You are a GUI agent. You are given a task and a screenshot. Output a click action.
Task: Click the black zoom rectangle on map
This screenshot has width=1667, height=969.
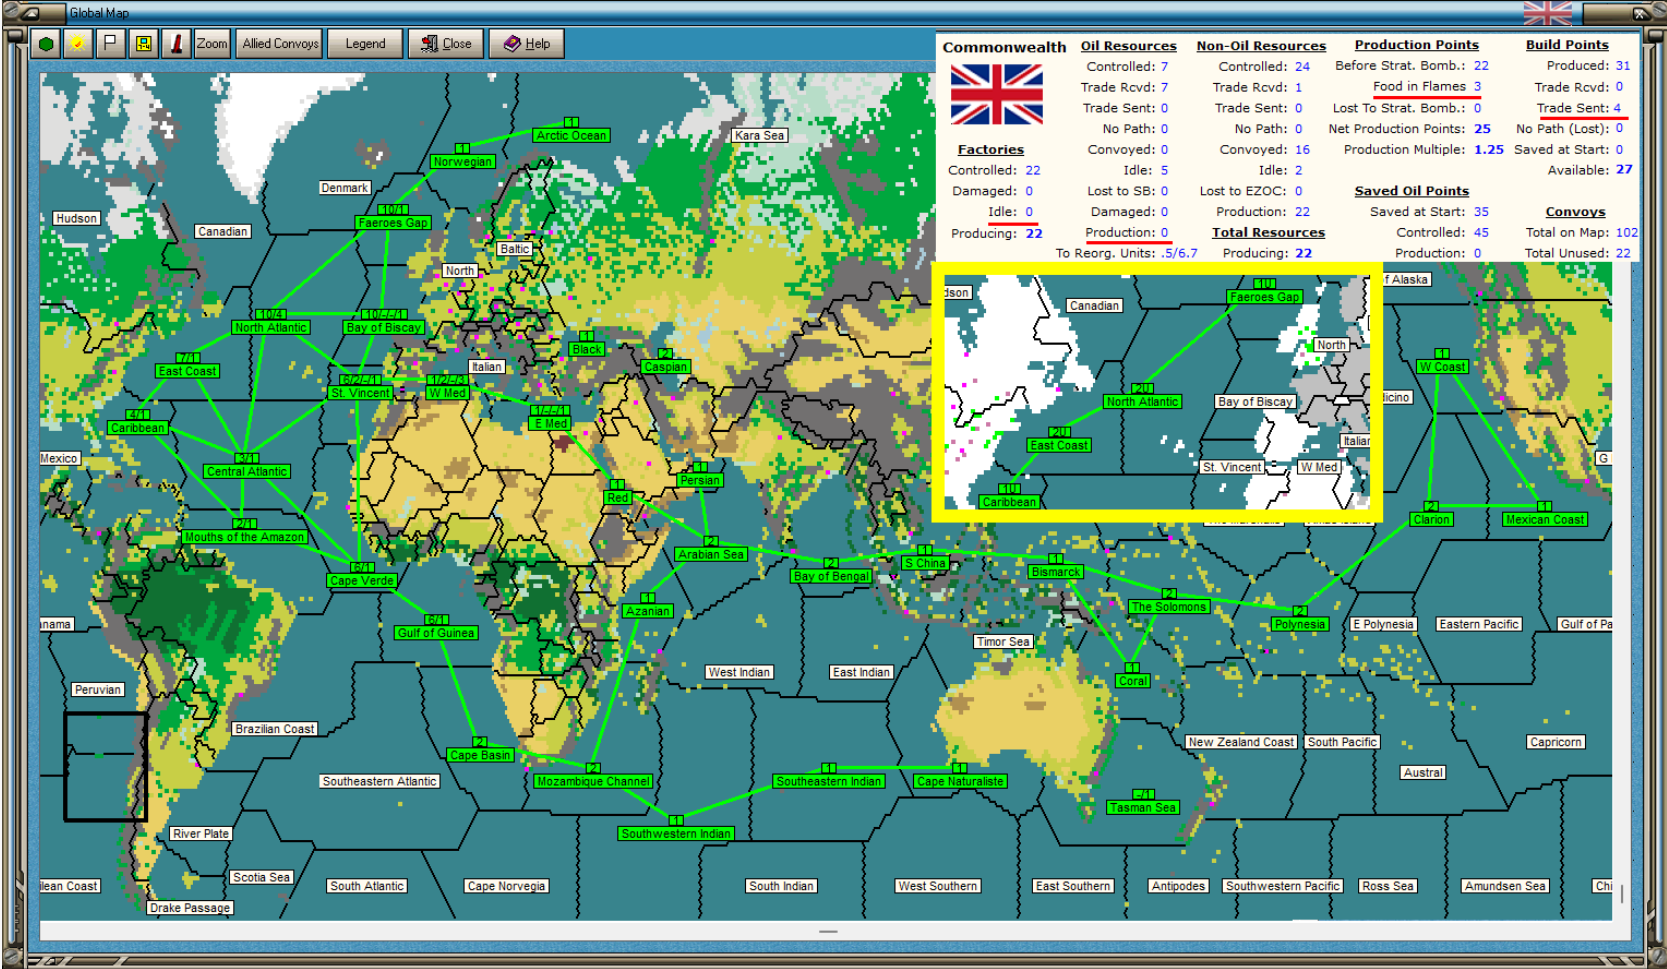pos(106,767)
